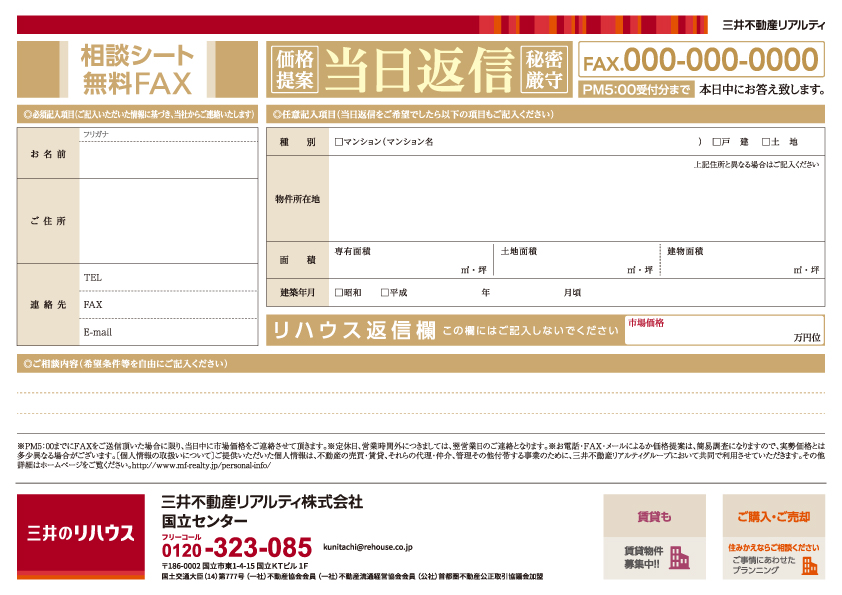Click the 専有面積 entry field

point(411,260)
